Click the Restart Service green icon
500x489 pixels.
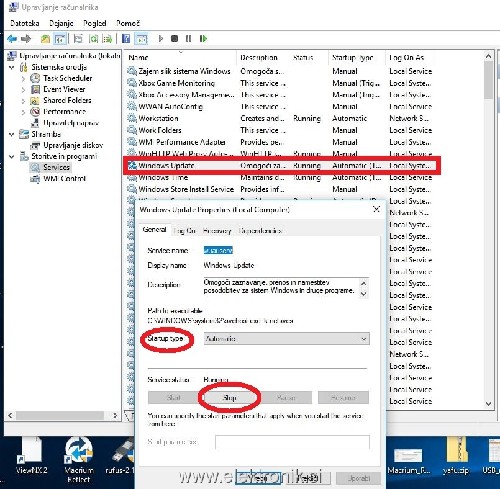pos(203,39)
